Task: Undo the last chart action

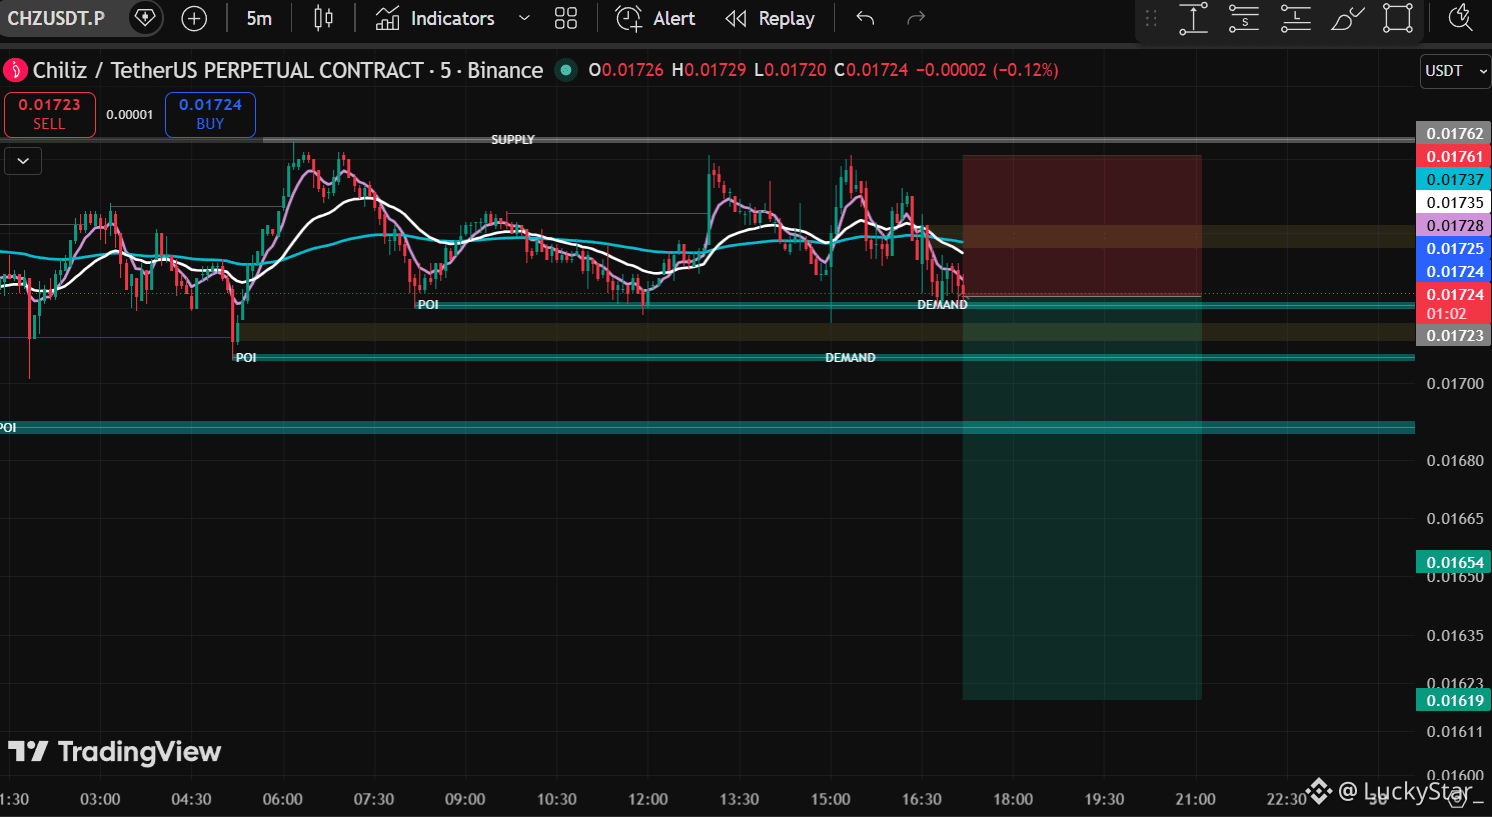Action: click(865, 18)
